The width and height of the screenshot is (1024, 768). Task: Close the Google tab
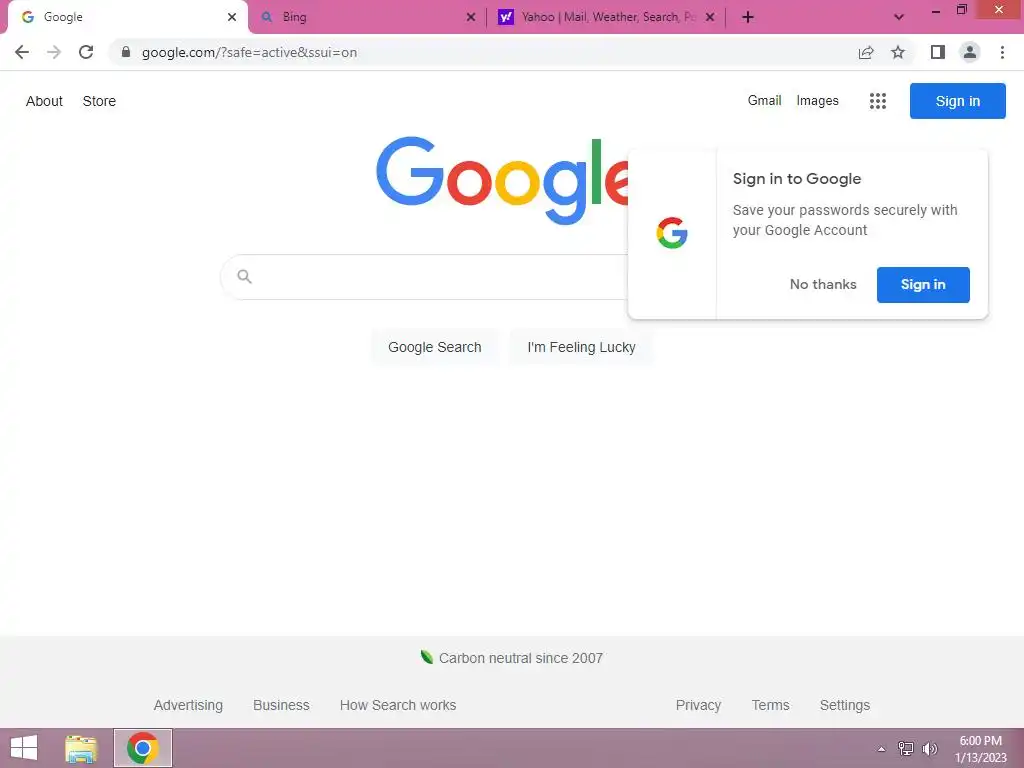click(x=232, y=17)
